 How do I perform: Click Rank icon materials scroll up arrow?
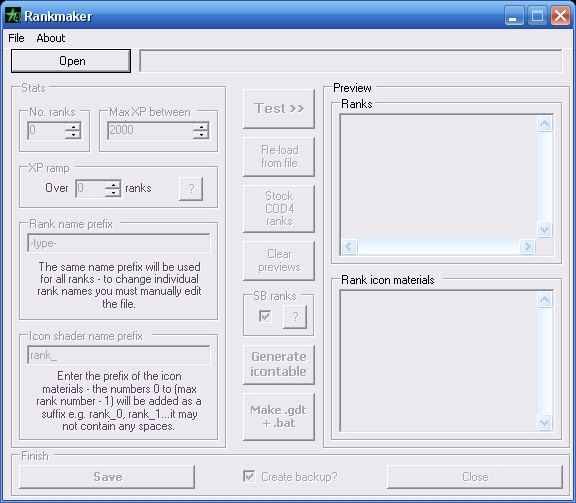pyautogui.click(x=544, y=299)
